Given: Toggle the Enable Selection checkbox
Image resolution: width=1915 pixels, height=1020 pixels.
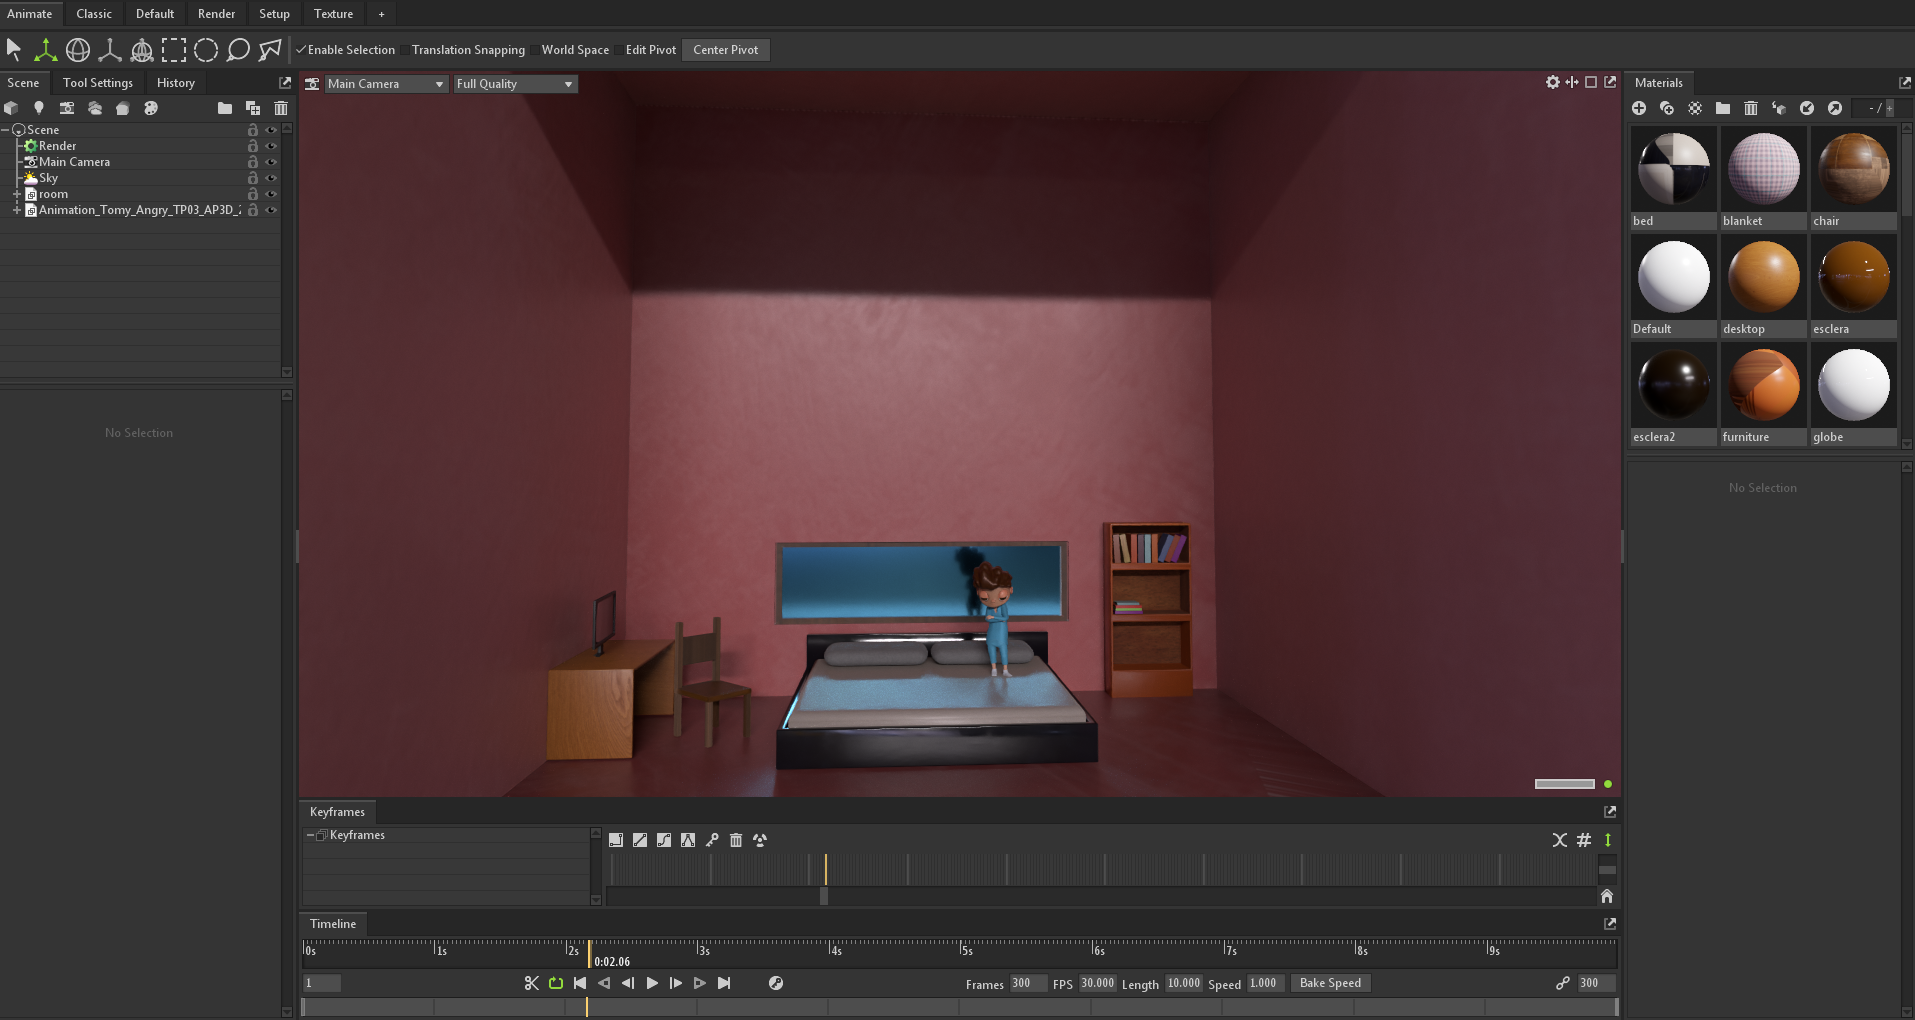Looking at the screenshot, I should tap(301, 50).
